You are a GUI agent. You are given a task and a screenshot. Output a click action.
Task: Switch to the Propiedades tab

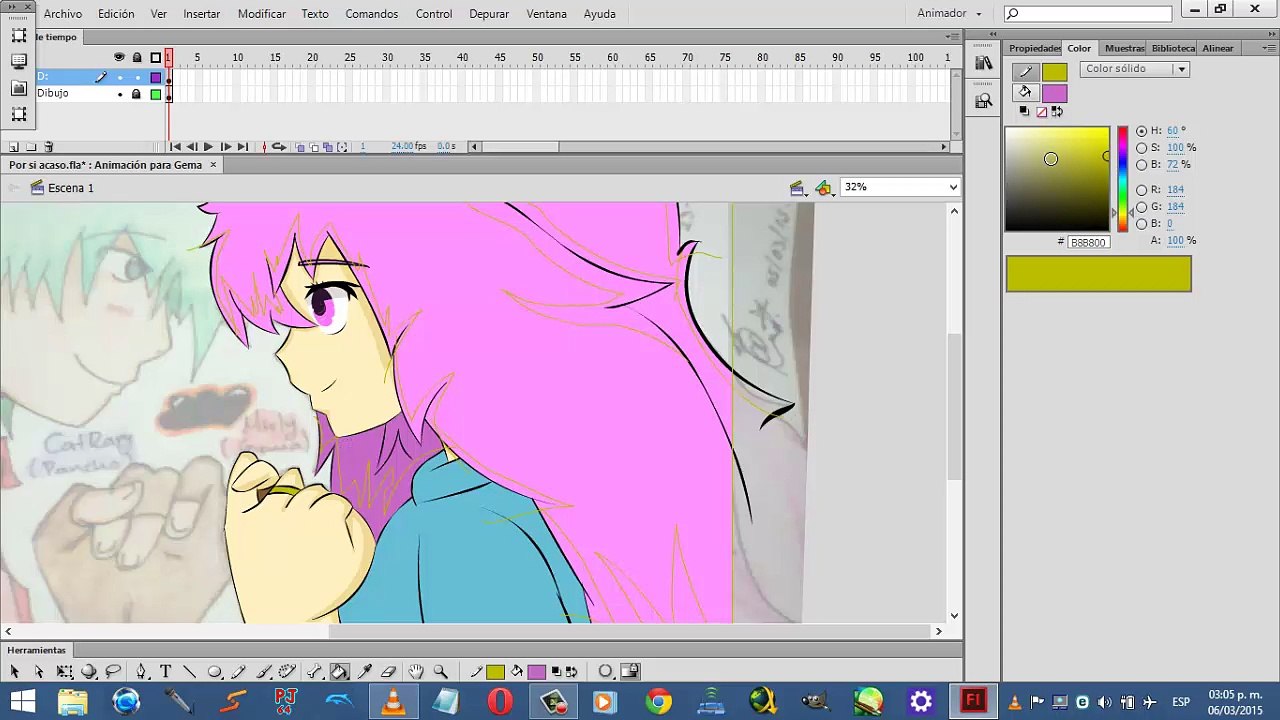point(1035,48)
